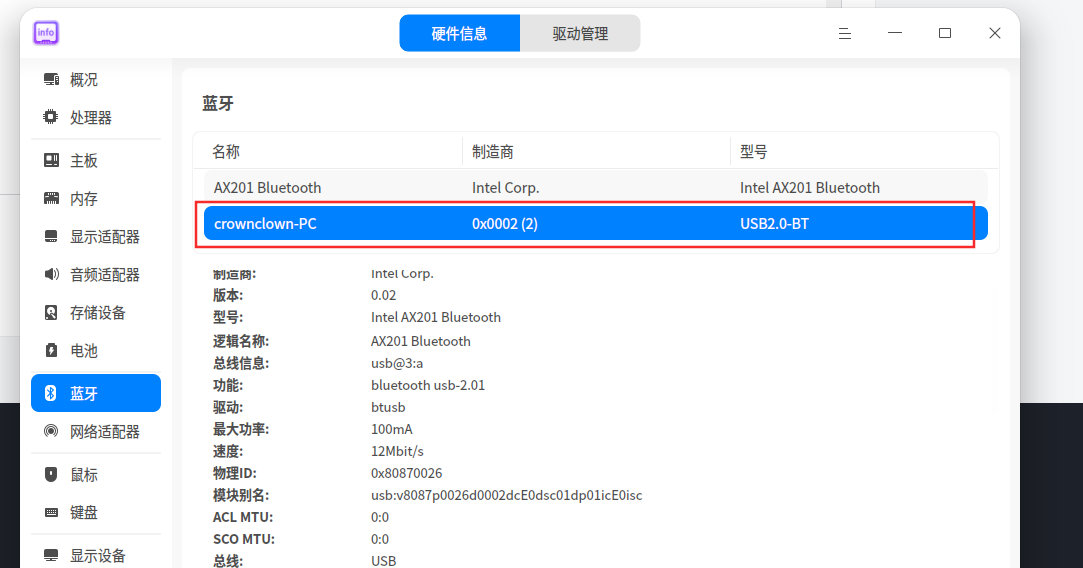Sort by the Manufacturer (制造商) column header

click(596, 151)
